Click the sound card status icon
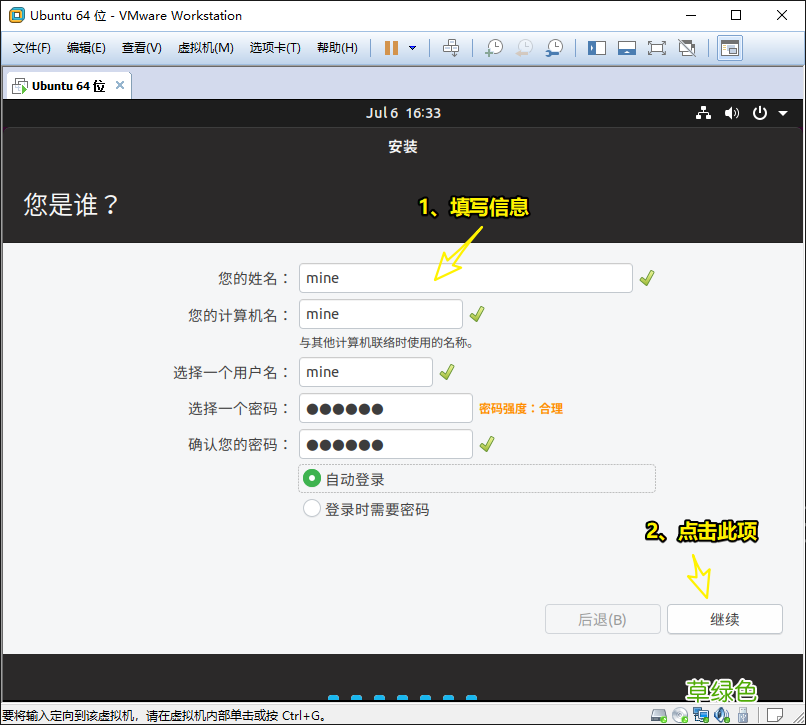 tap(722, 715)
